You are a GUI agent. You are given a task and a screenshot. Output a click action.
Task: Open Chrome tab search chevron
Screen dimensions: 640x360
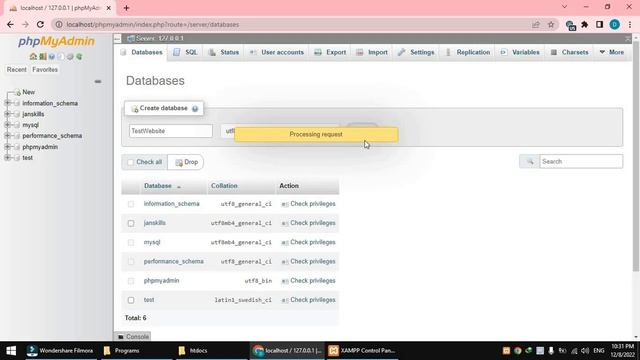point(564,7)
